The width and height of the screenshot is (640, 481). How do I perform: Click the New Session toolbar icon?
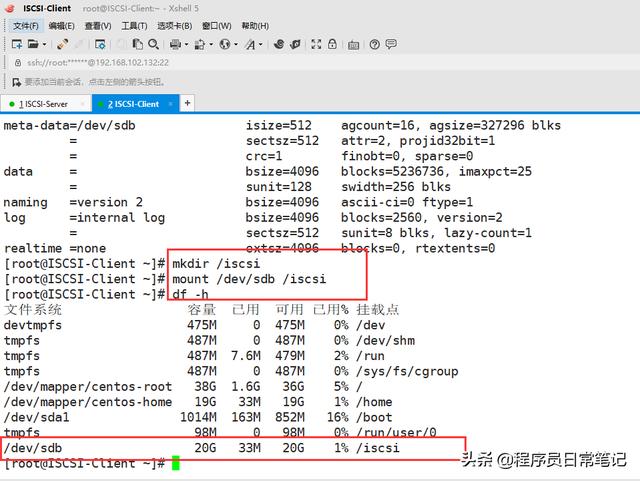point(17,44)
